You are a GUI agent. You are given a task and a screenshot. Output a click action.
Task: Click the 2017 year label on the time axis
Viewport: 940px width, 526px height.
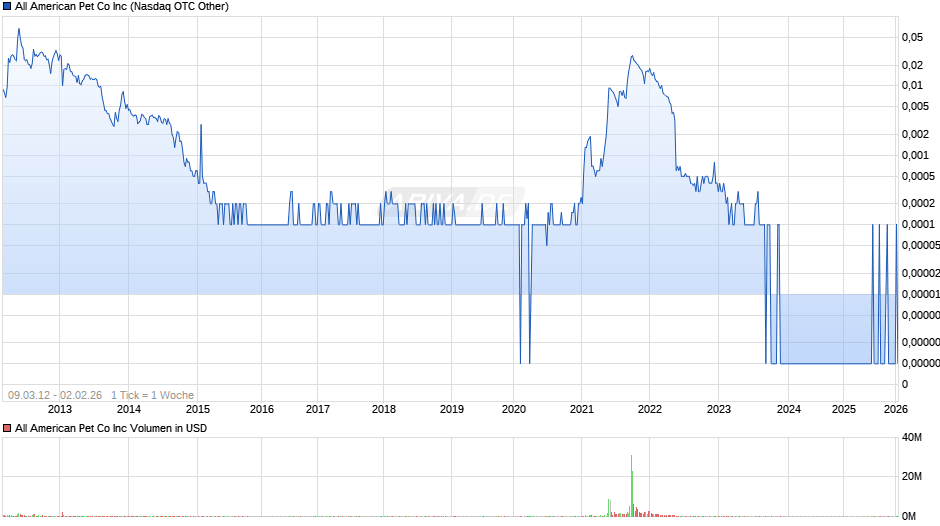(x=318, y=409)
